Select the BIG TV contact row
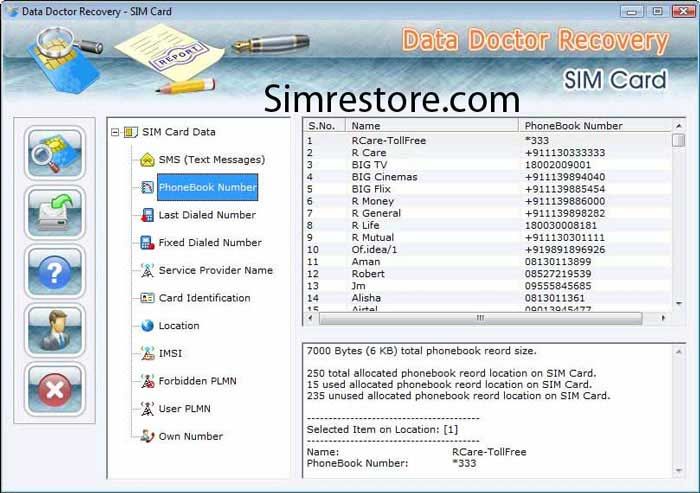700x493 pixels. tap(488, 165)
